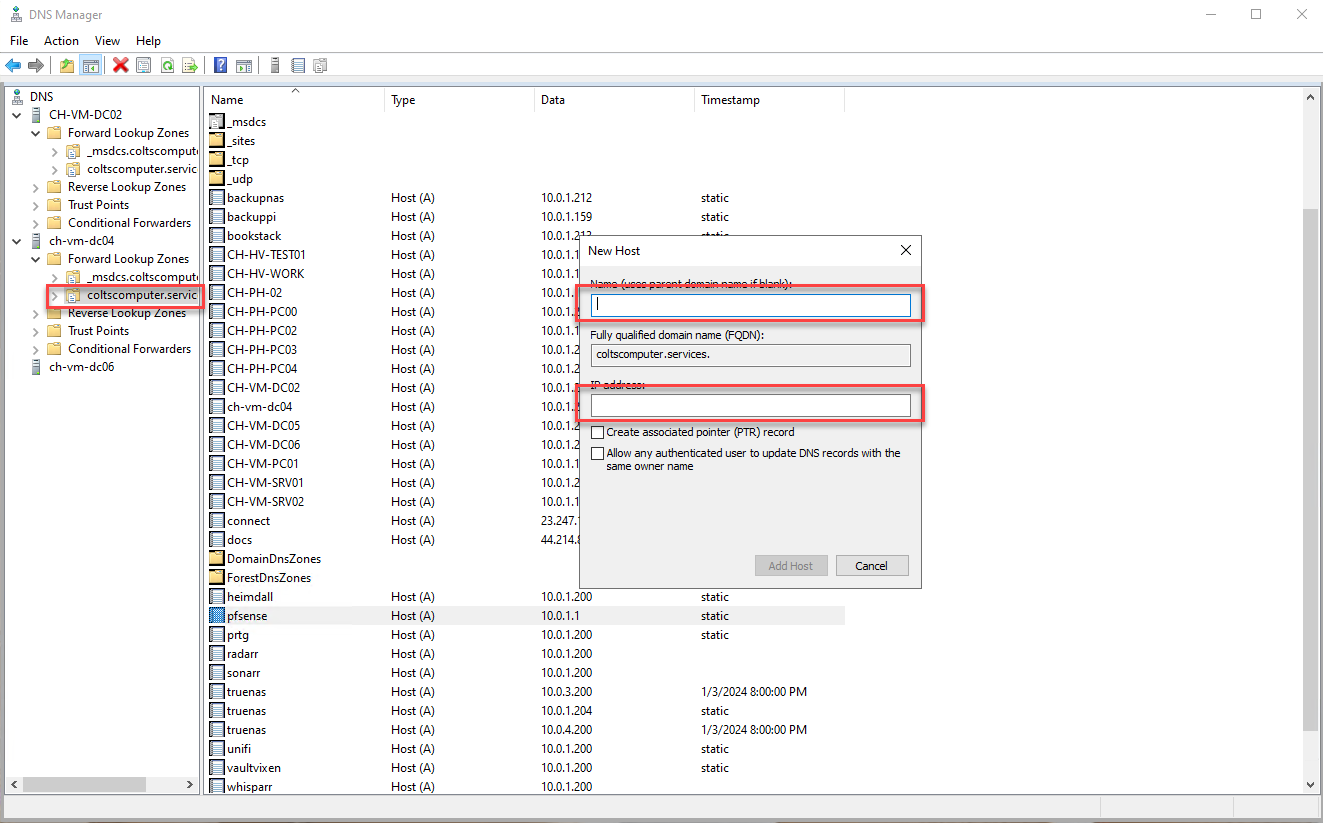Click the record icon beside whisparr

218,787
